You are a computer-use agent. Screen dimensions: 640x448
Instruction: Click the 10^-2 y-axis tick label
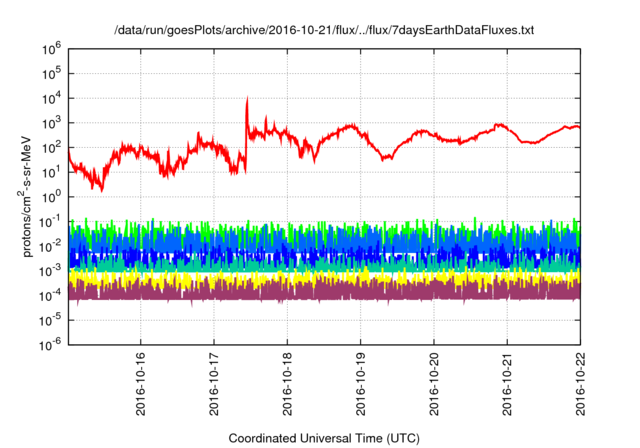(51, 246)
